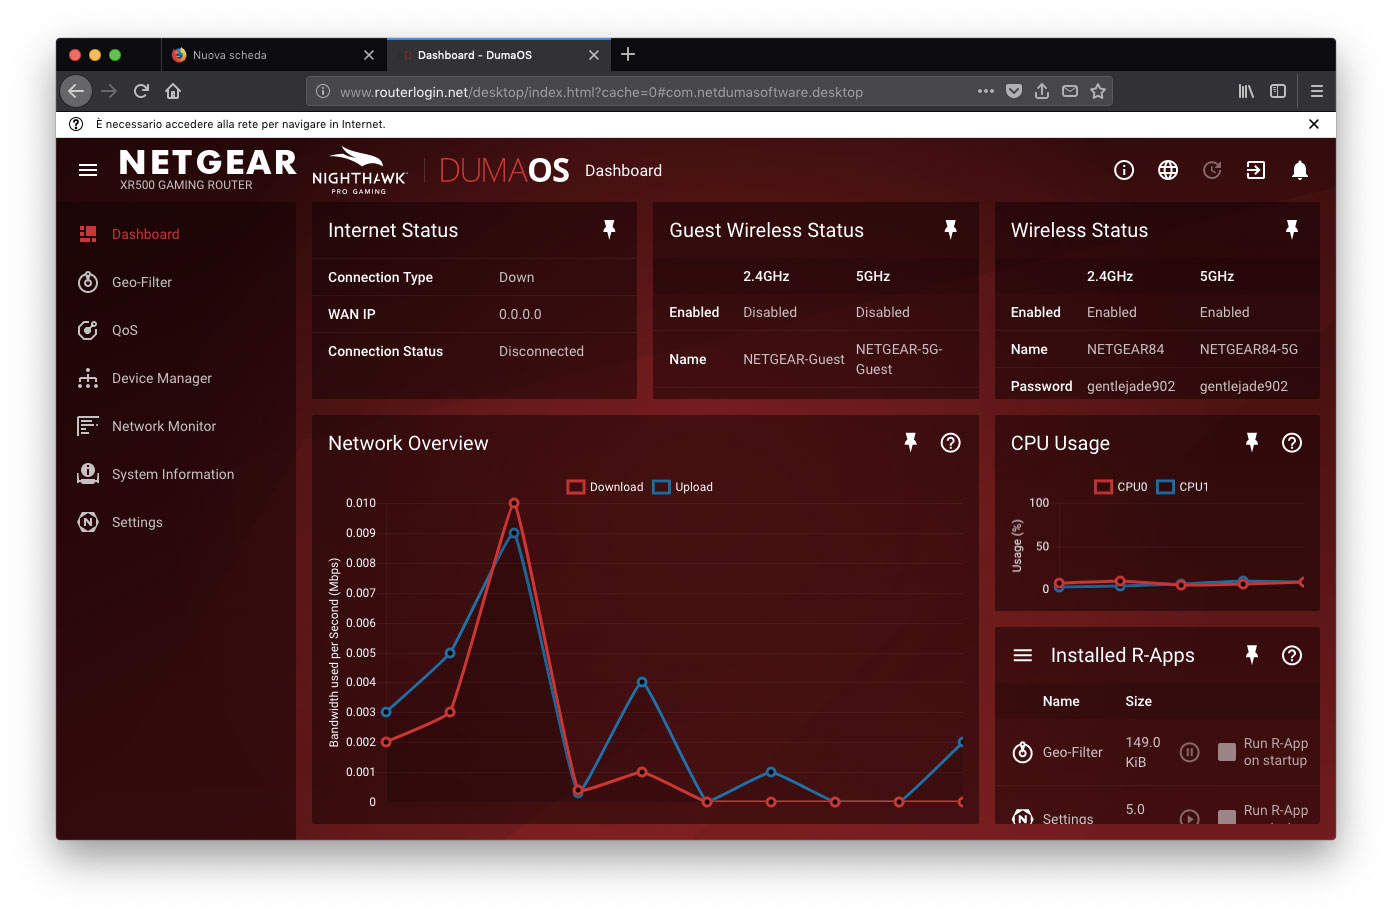The height and width of the screenshot is (914, 1392).
Task: Sort R-Apps by Size column
Action: 1138,701
